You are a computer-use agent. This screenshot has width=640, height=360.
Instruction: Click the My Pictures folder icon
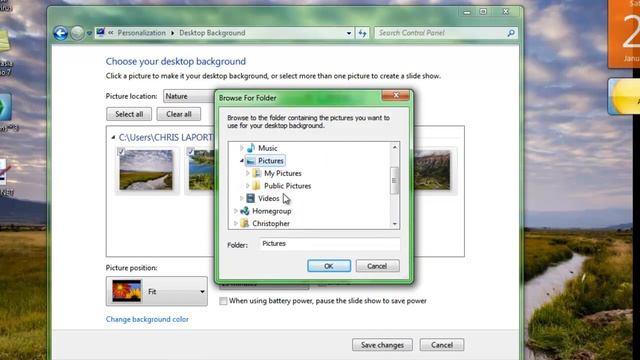(256, 173)
